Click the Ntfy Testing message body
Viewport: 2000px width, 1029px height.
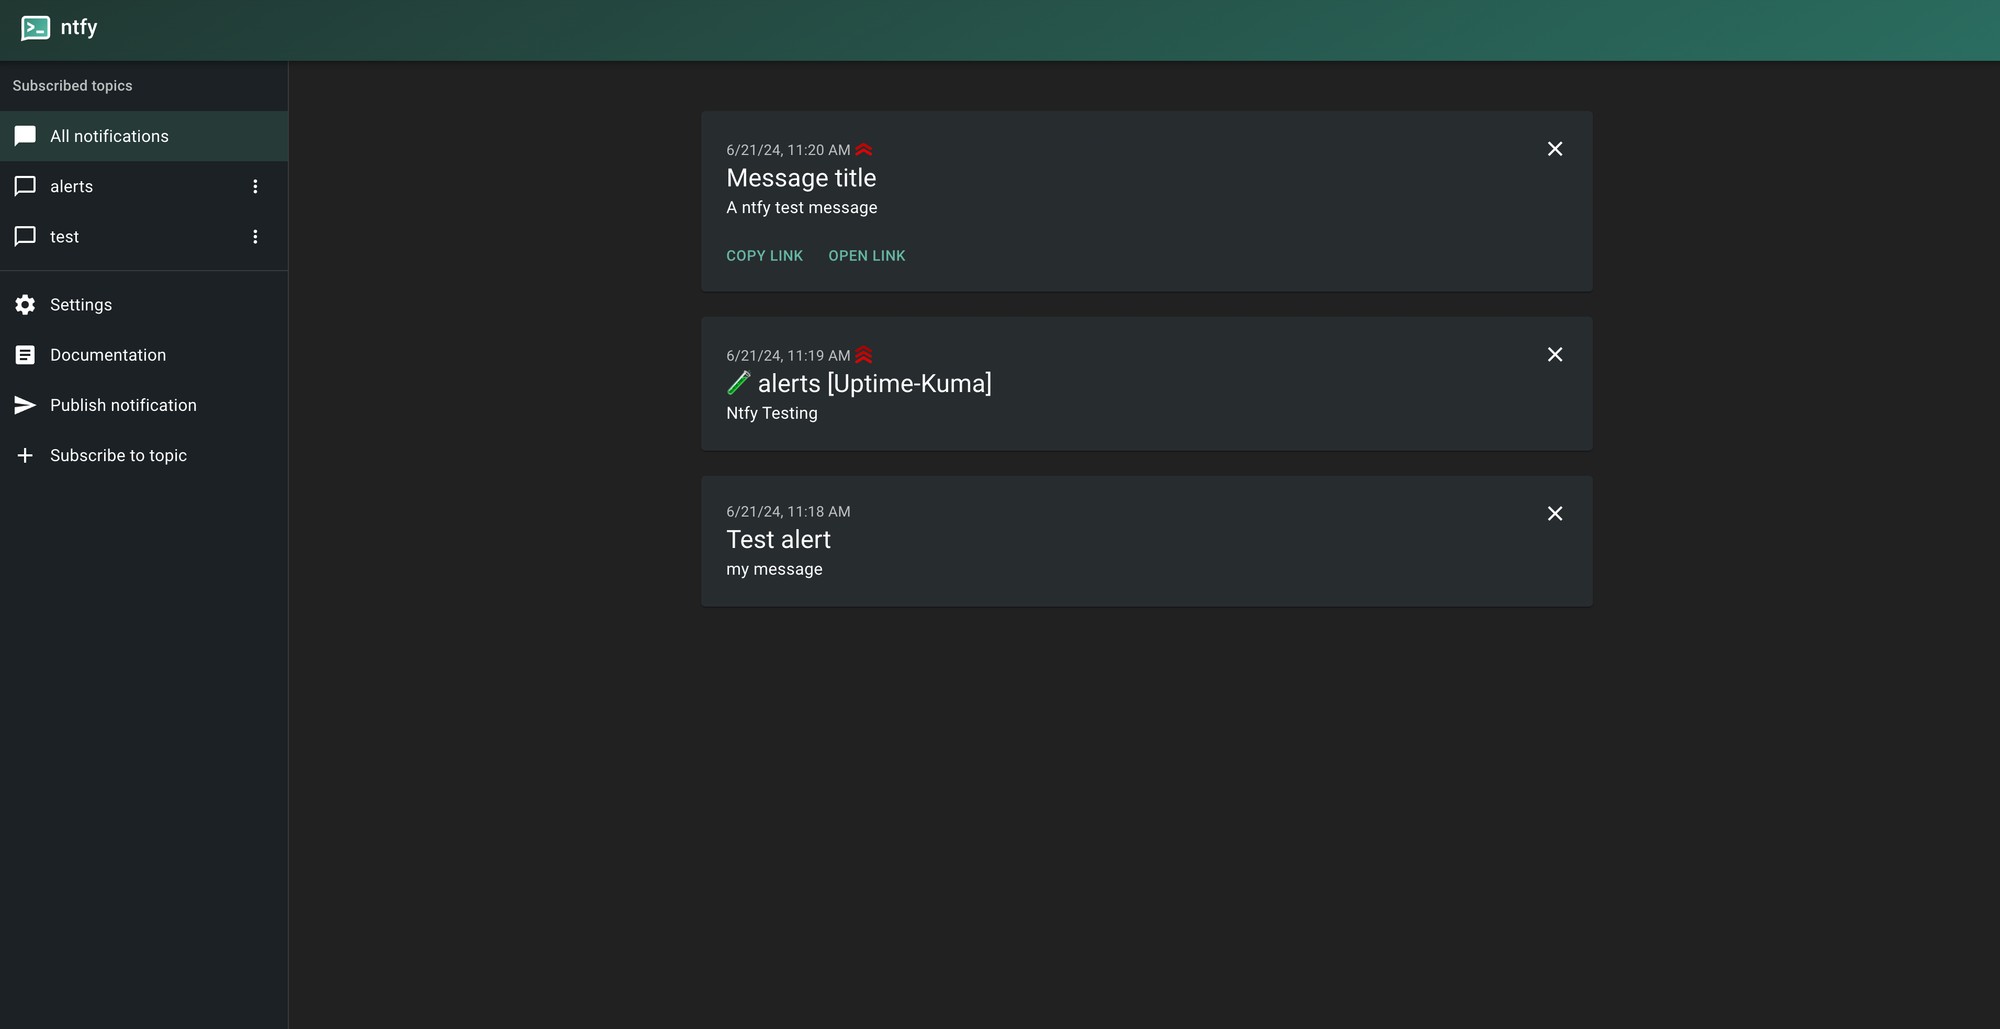pos(771,412)
